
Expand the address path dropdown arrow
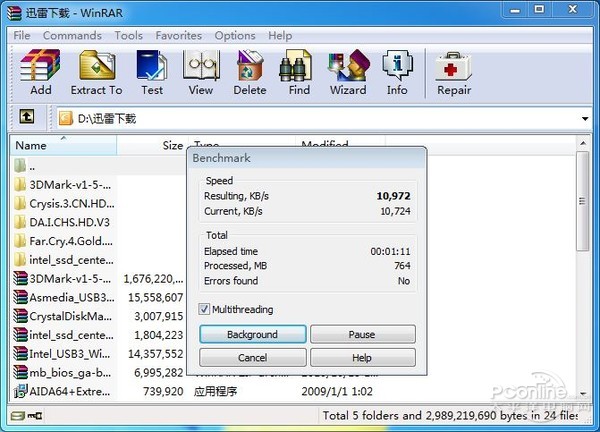(585, 119)
